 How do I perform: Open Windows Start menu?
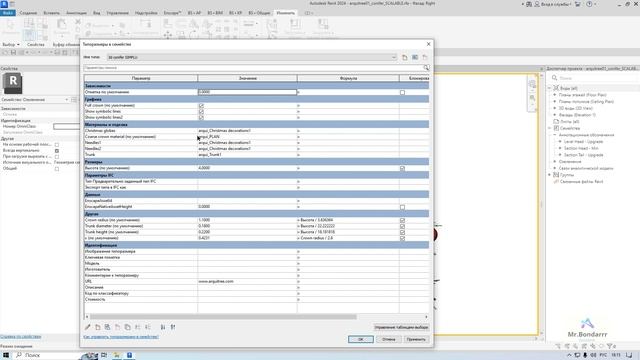click(x=6, y=355)
